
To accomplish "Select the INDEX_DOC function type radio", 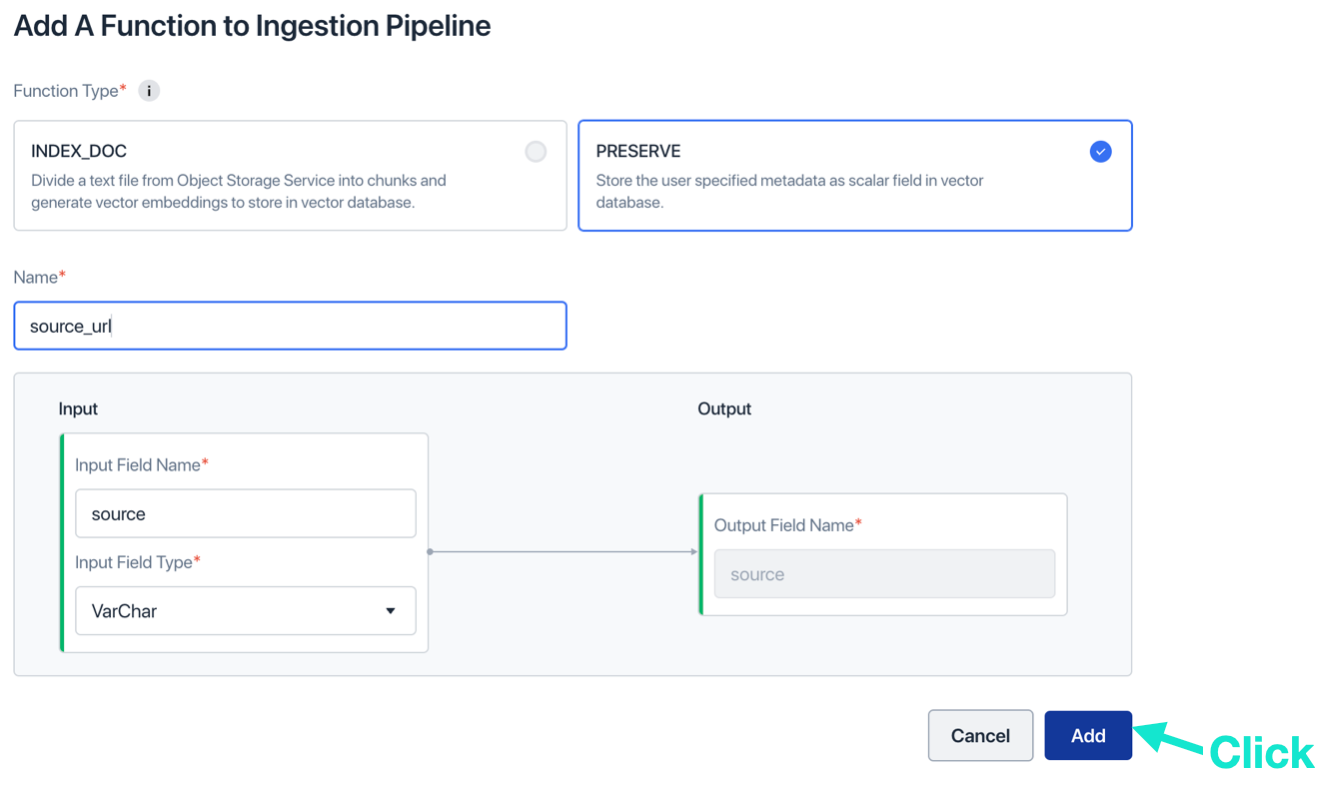I will [x=536, y=152].
